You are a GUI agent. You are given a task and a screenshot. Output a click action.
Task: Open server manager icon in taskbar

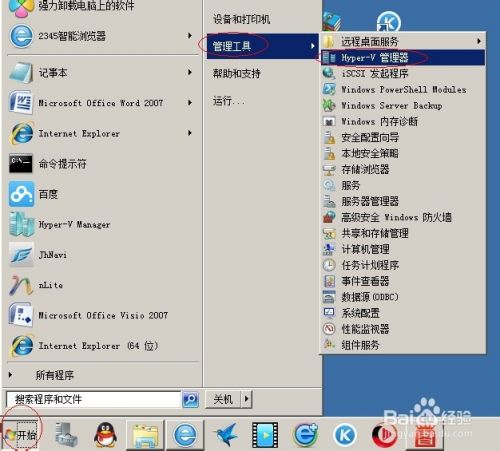click(x=66, y=434)
